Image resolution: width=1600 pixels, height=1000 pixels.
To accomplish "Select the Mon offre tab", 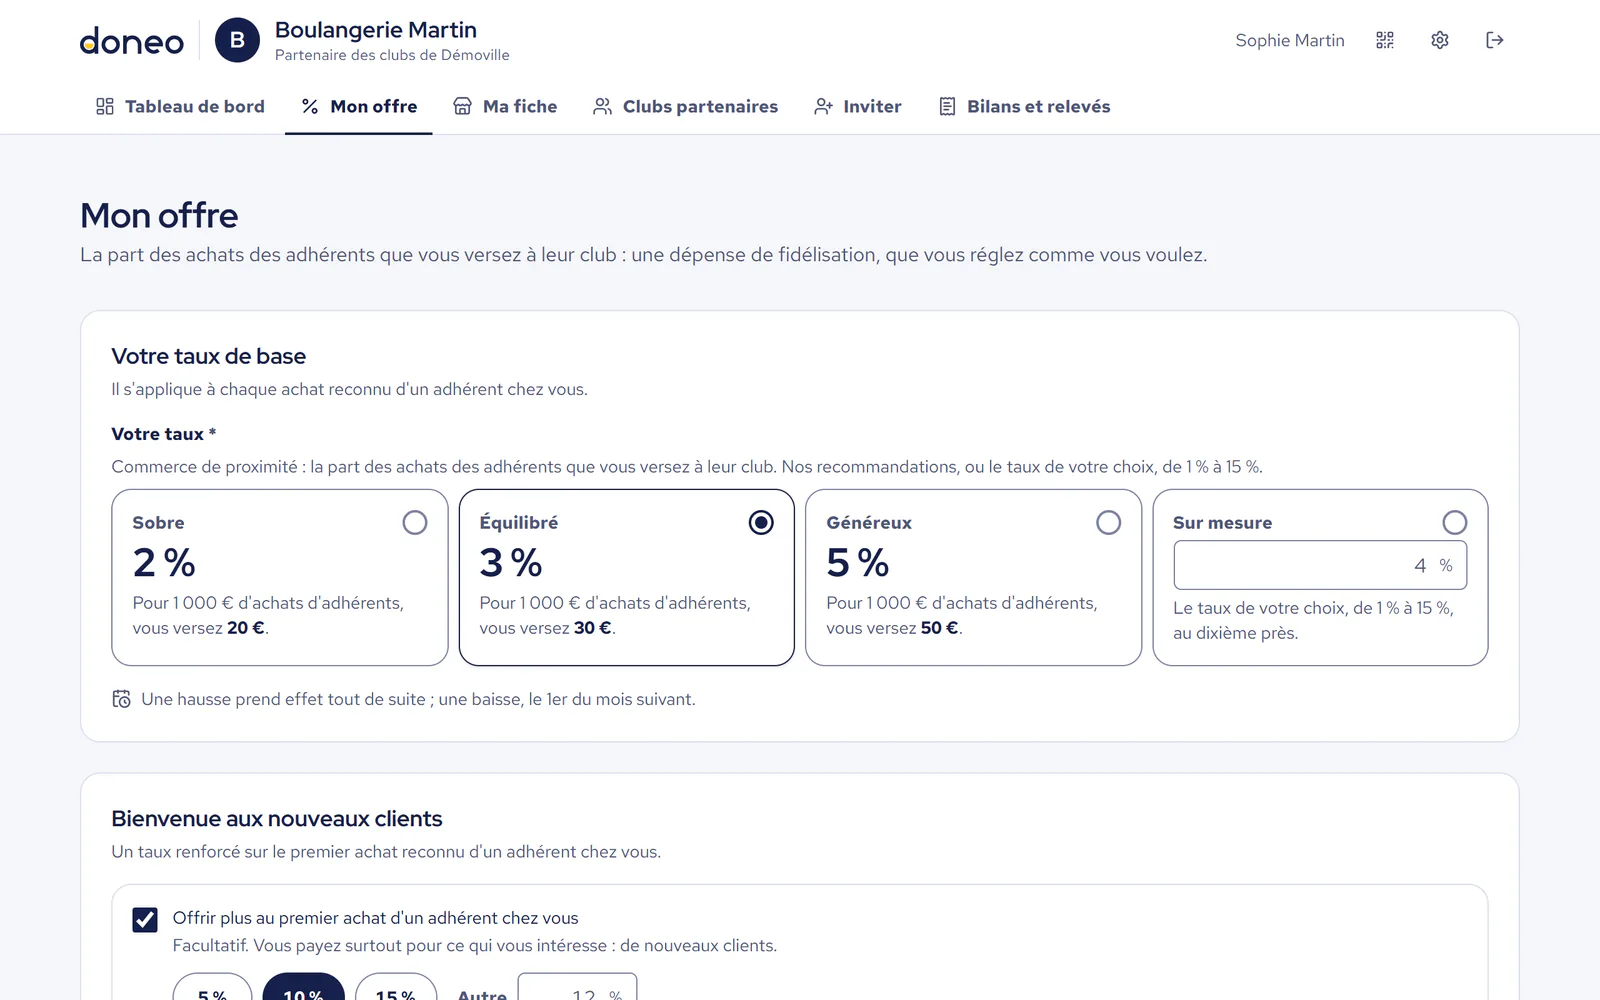I will (359, 106).
